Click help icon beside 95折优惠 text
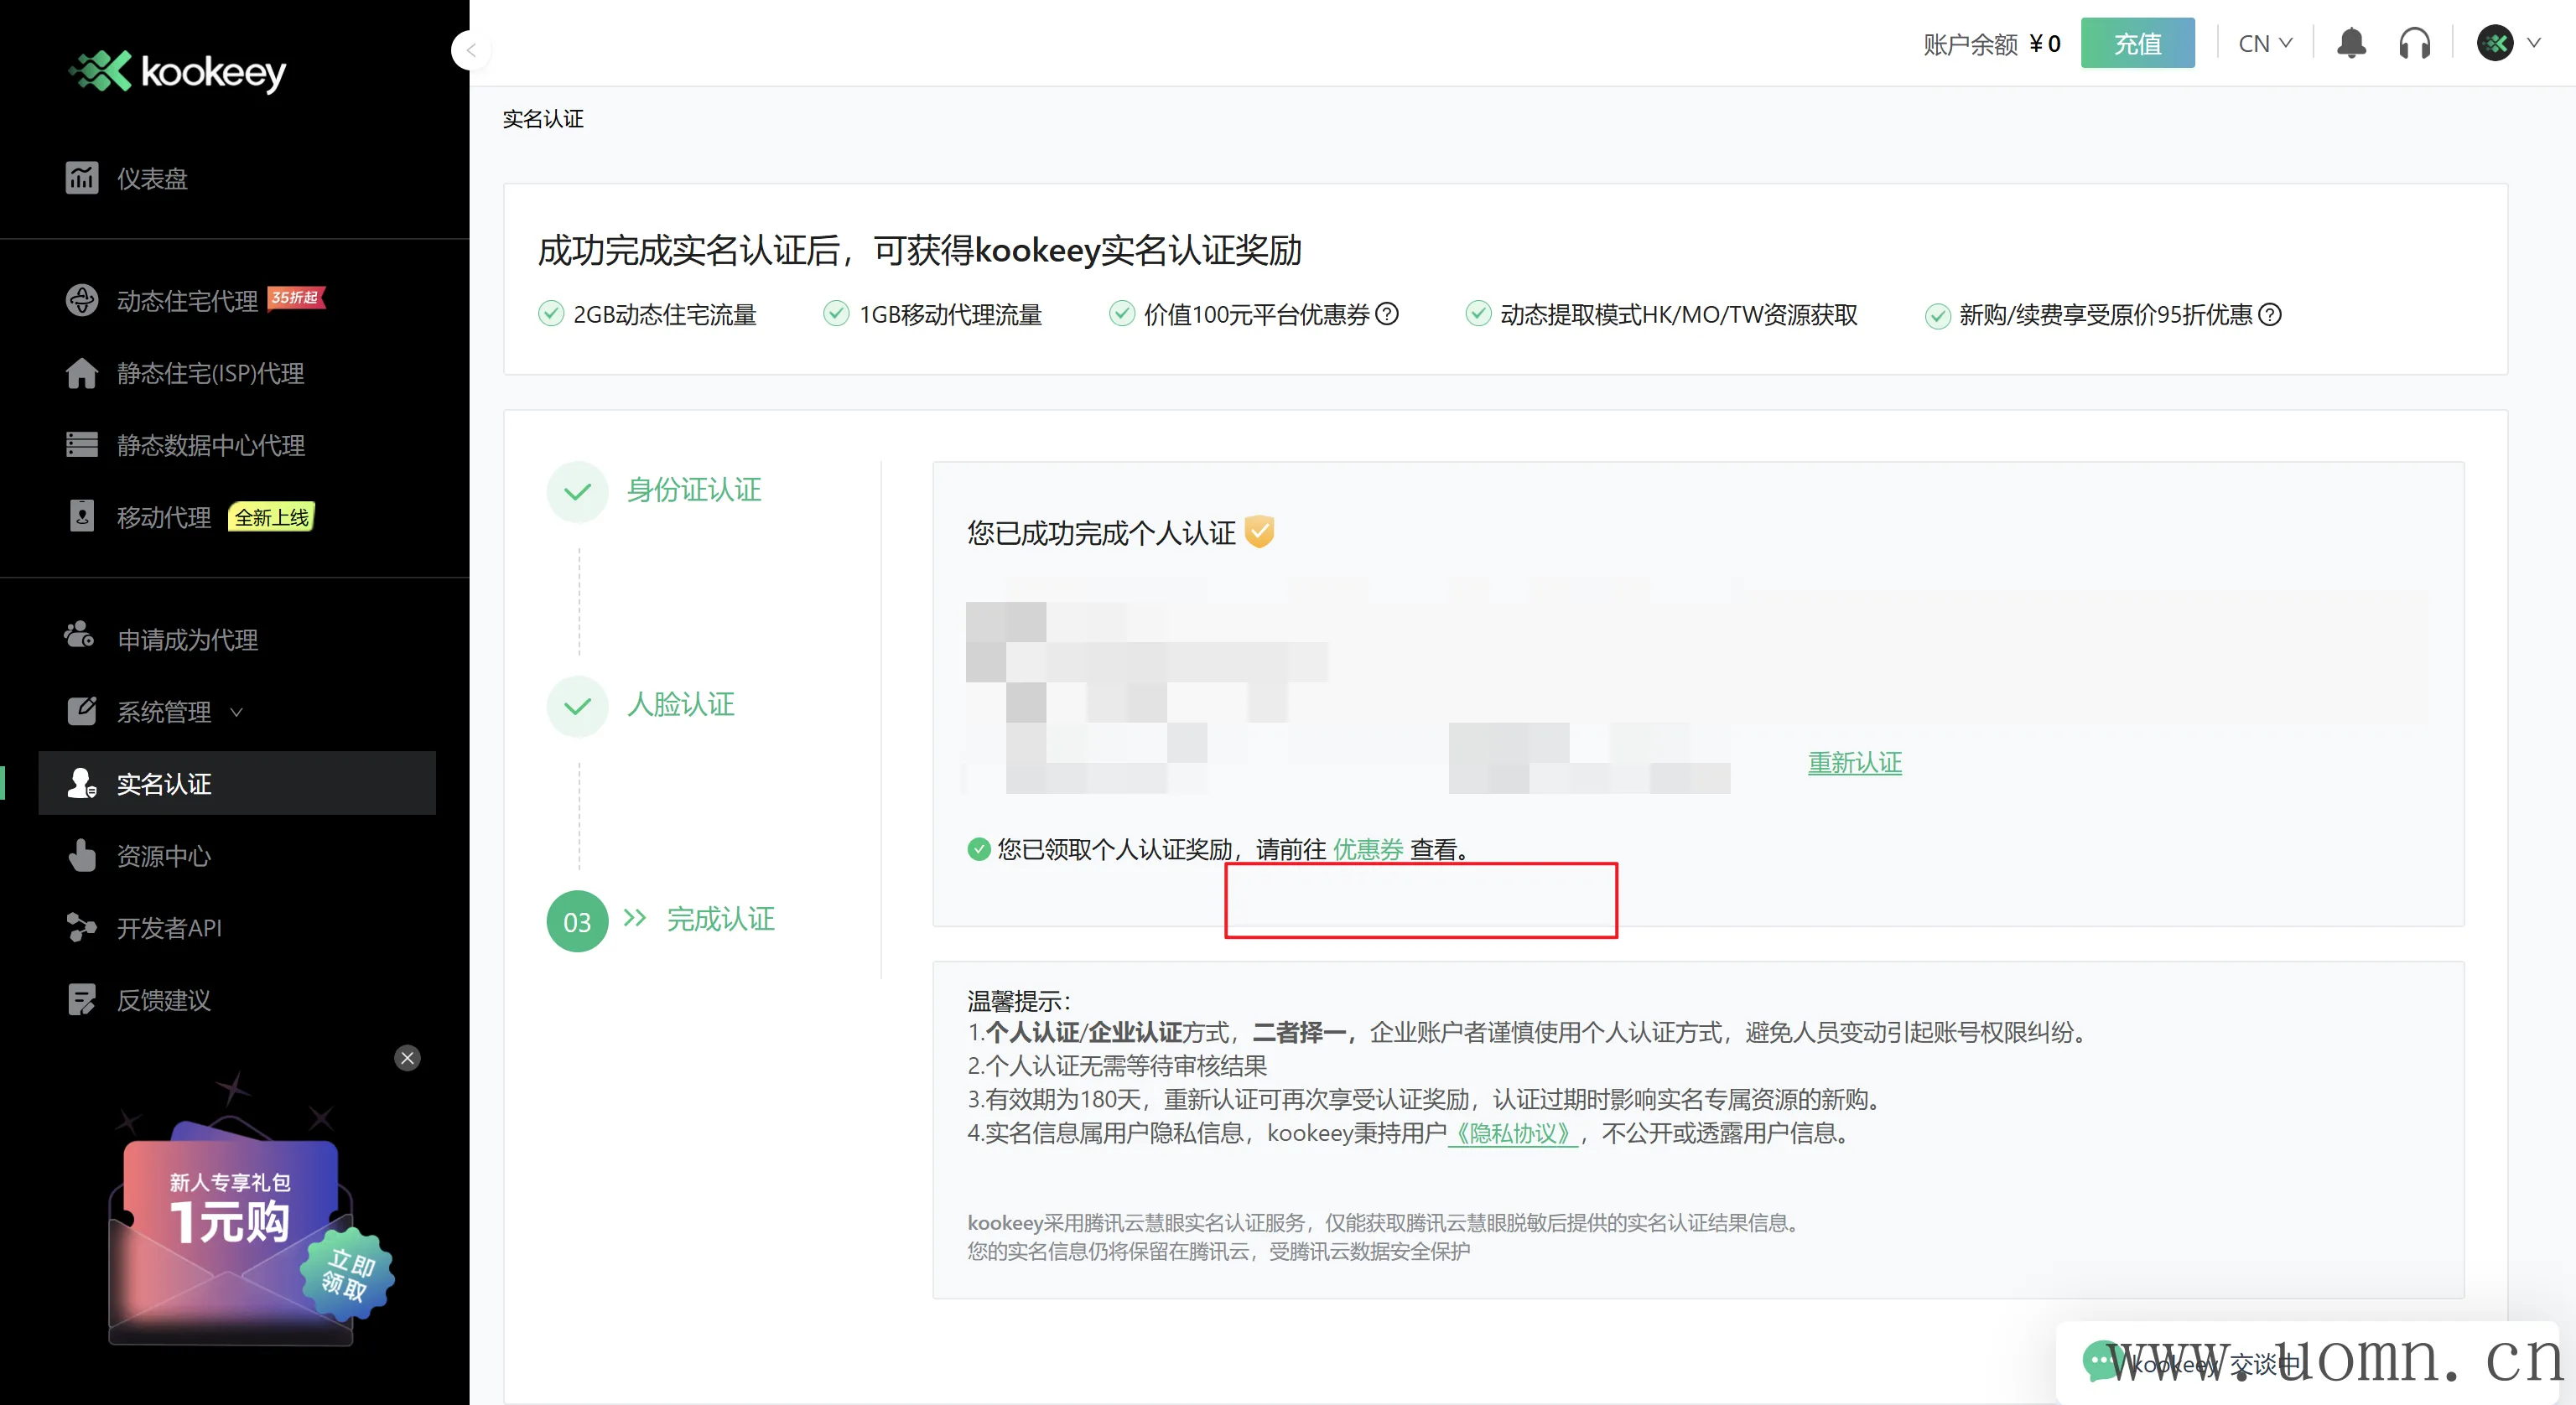2576x1405 pixels. tap(2270, 314)
